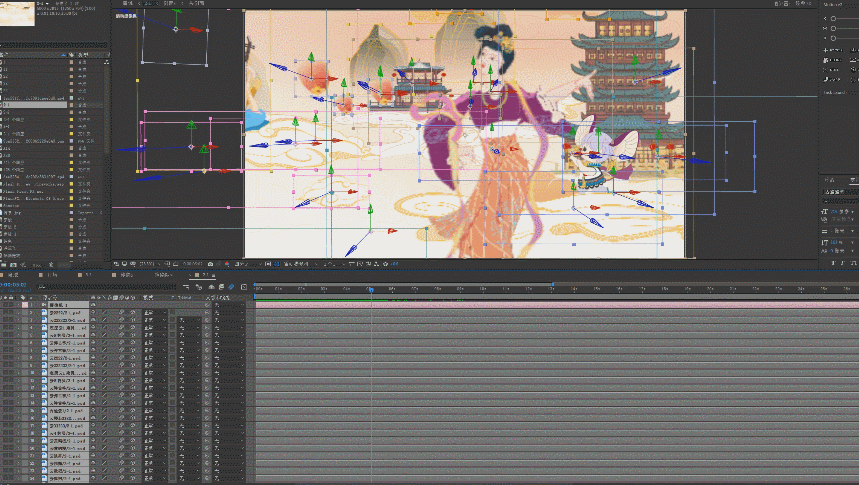The image size is (859, 485).
Task: Toggle the quality switch on layer 8
Action: tap(104, 358)
